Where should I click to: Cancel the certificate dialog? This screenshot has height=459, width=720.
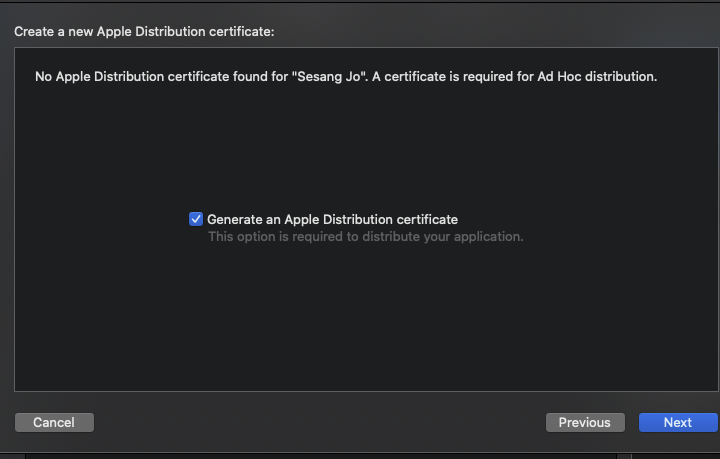point(54,422)
